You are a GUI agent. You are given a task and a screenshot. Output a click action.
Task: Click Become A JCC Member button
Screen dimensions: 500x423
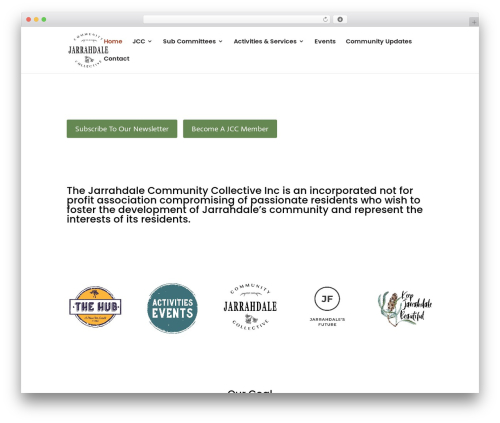coord(230,129)
